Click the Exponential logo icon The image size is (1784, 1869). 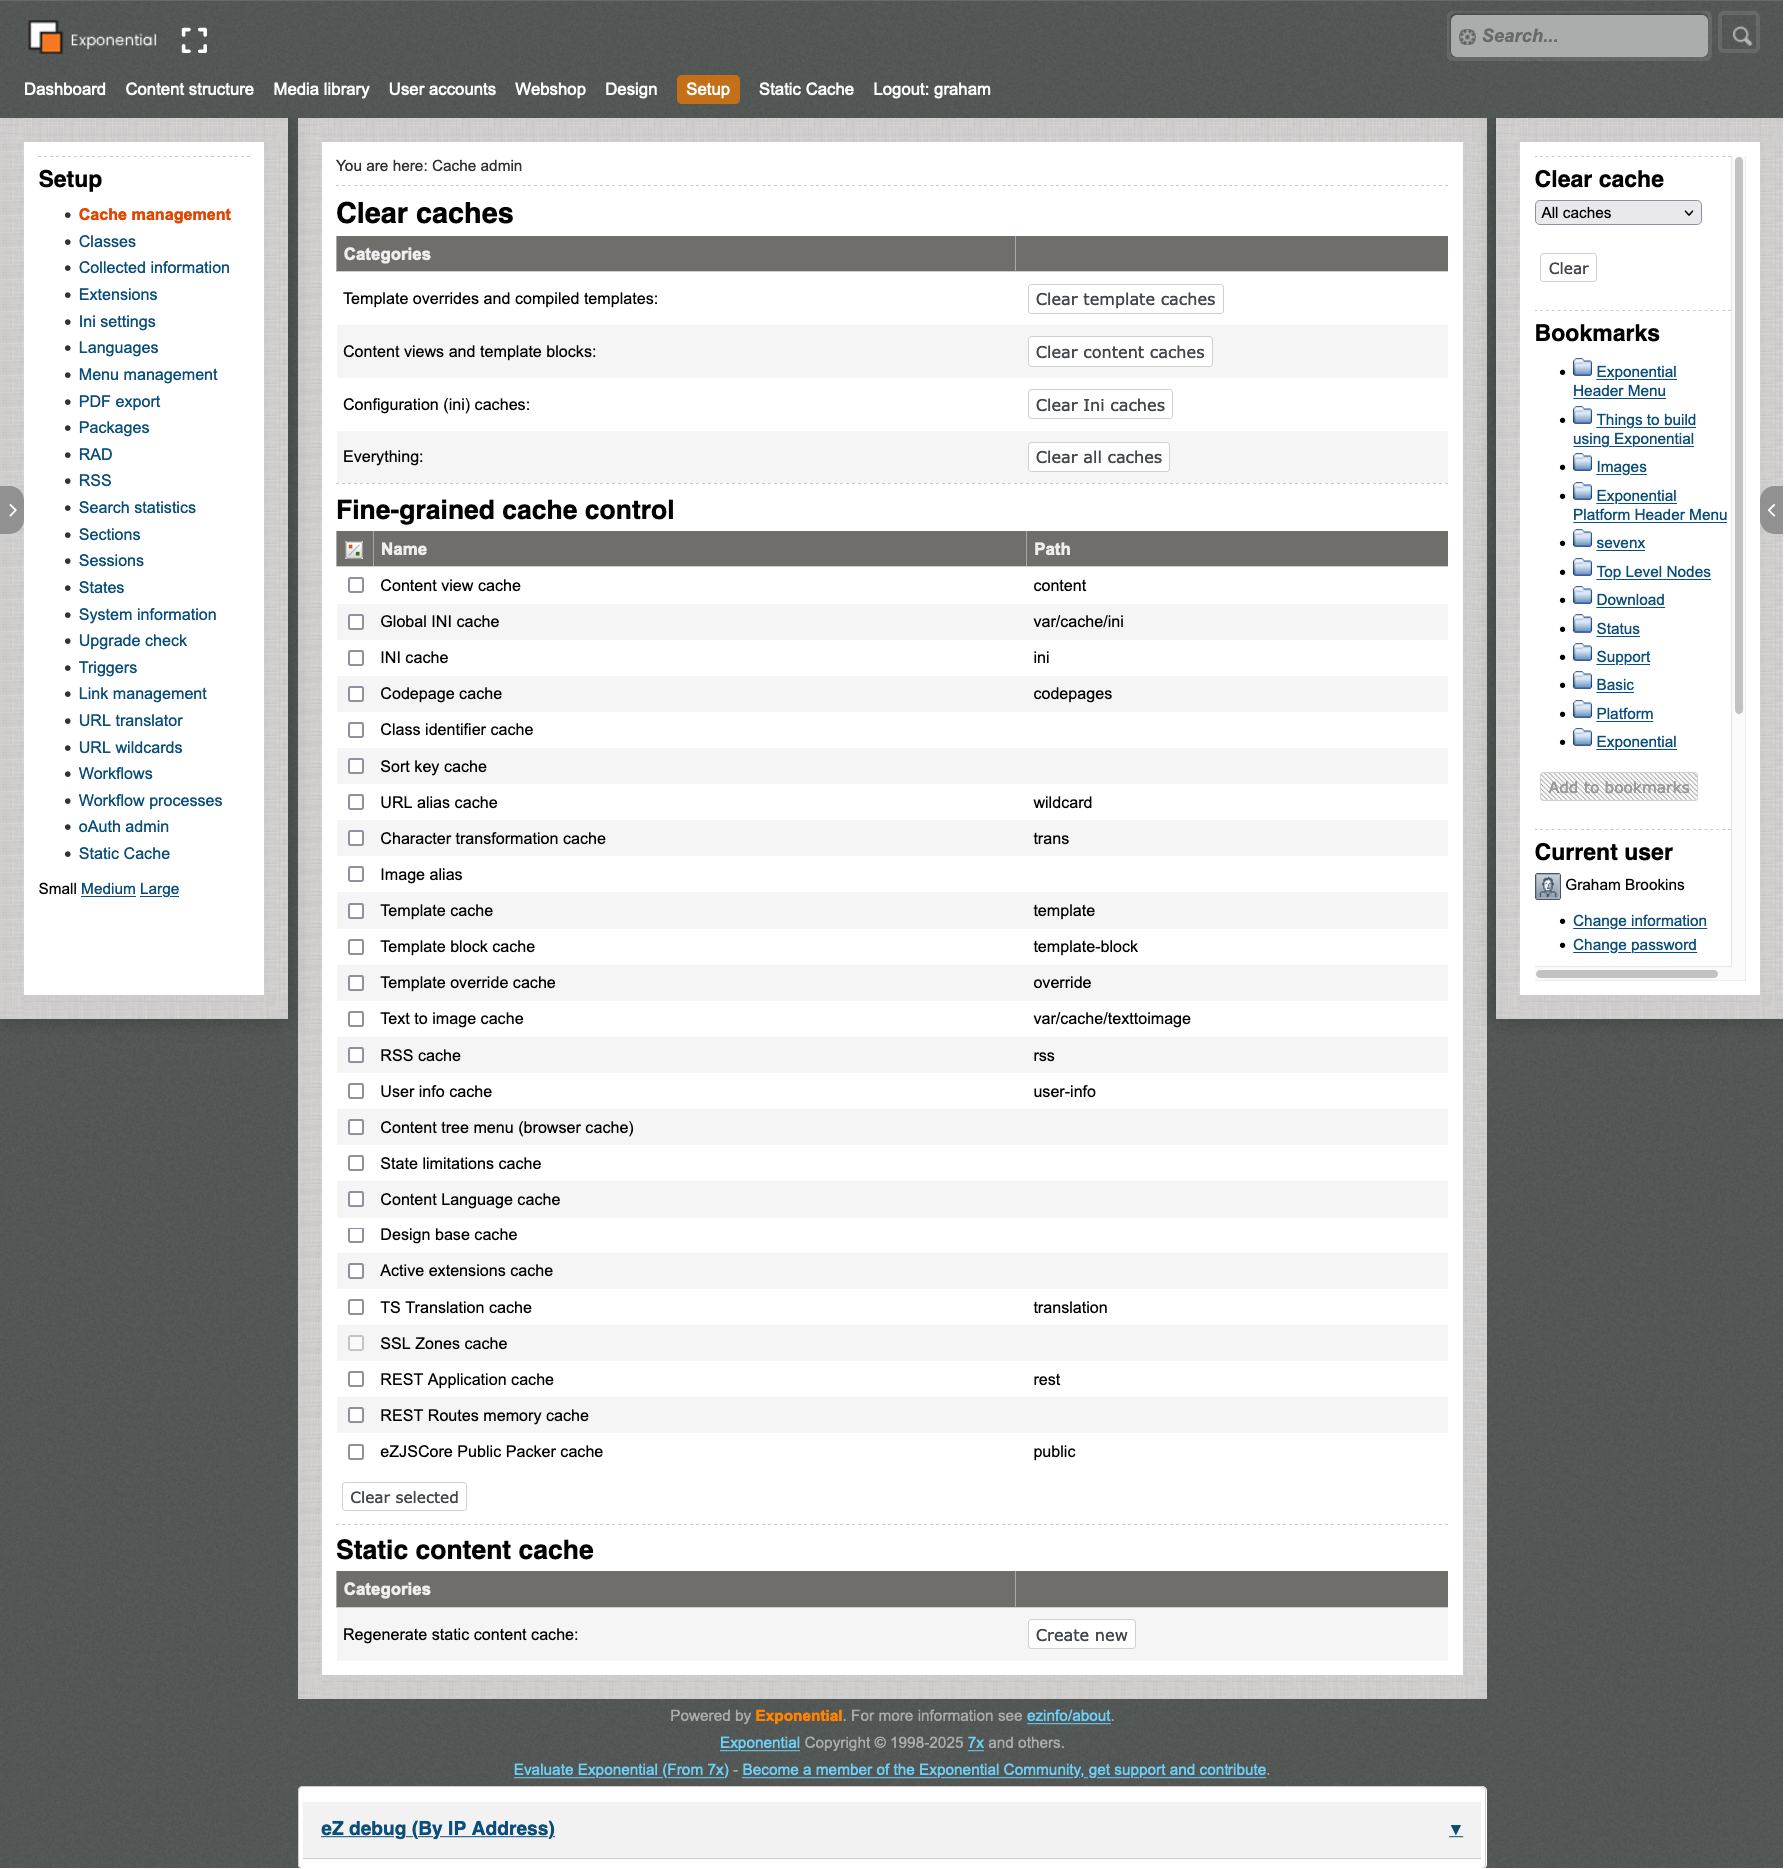(x=45, y=38)
